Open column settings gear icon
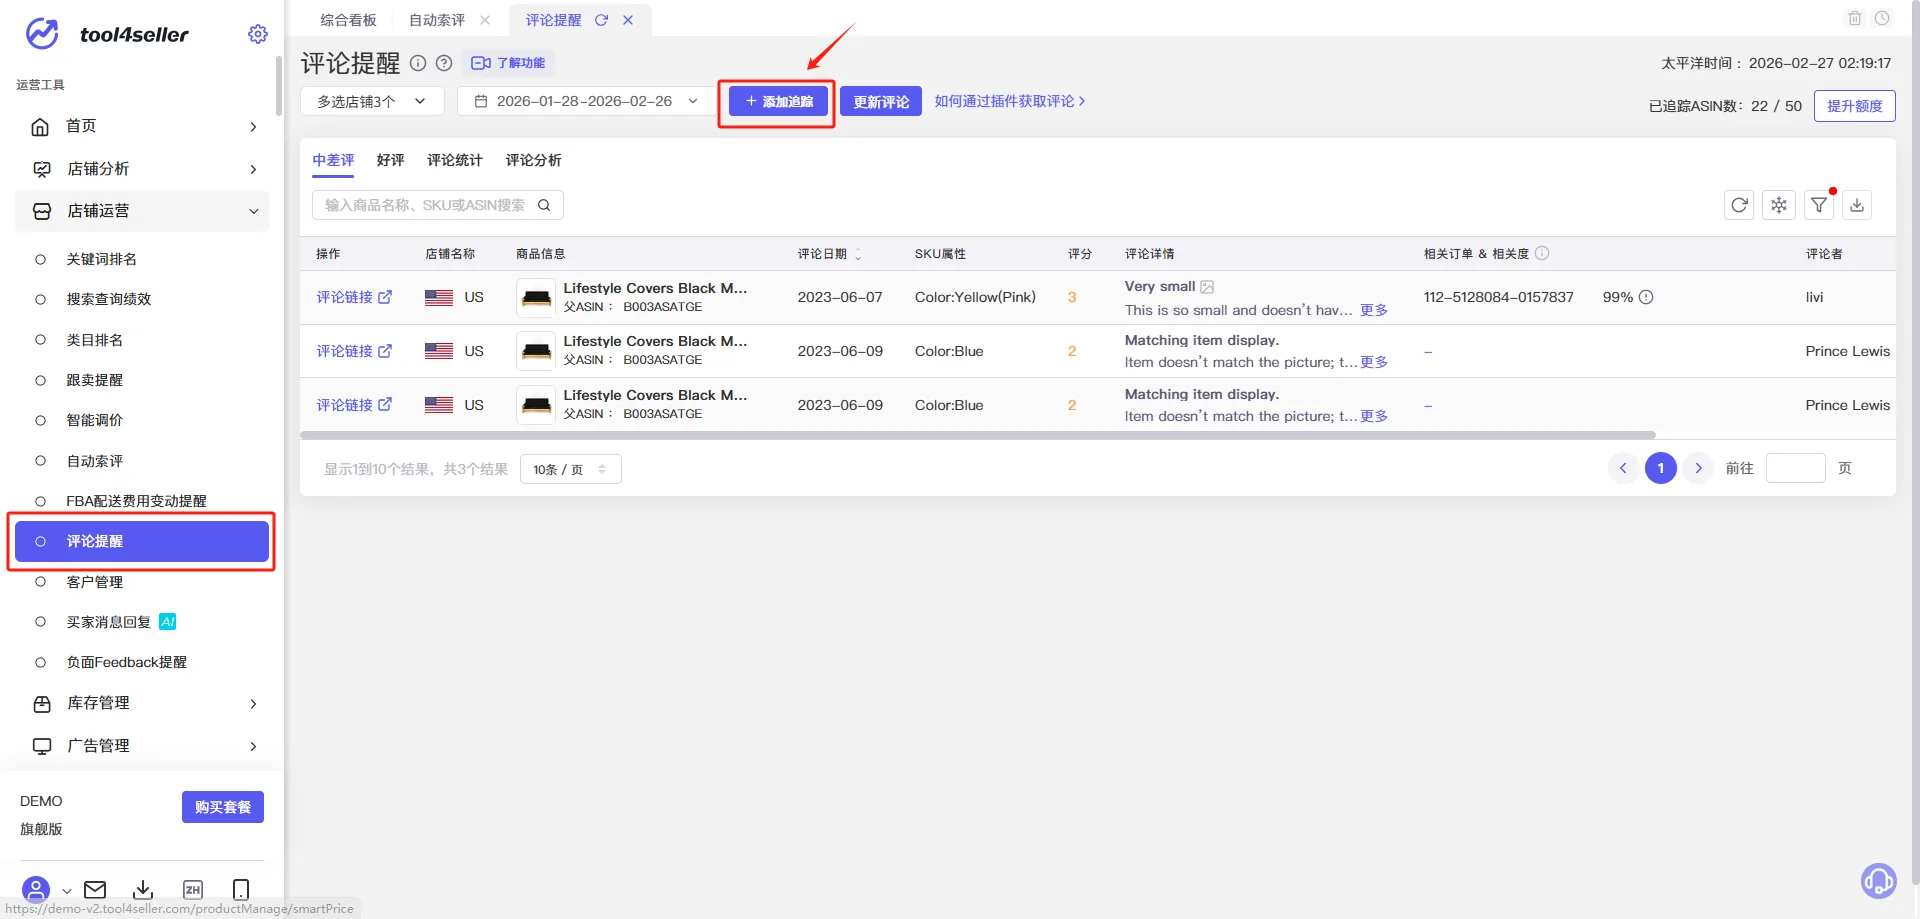Screen dimensions: 1920x919 (1779, 205)
